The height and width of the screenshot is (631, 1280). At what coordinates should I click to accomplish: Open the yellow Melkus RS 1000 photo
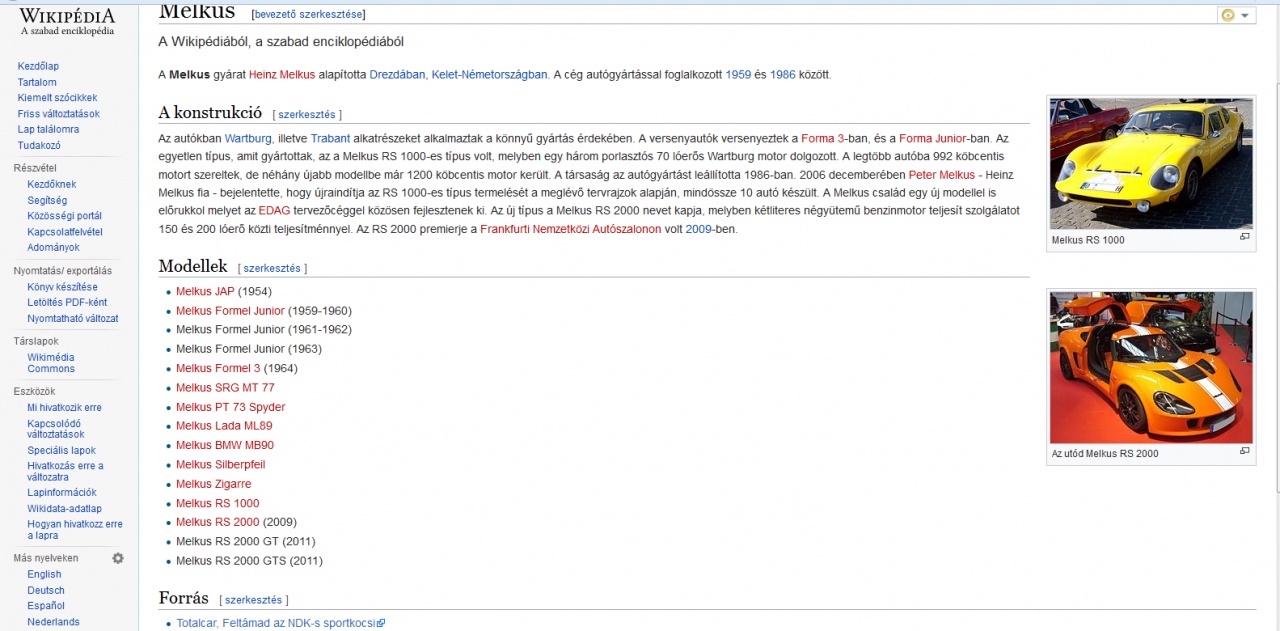tap(1150, 164)
